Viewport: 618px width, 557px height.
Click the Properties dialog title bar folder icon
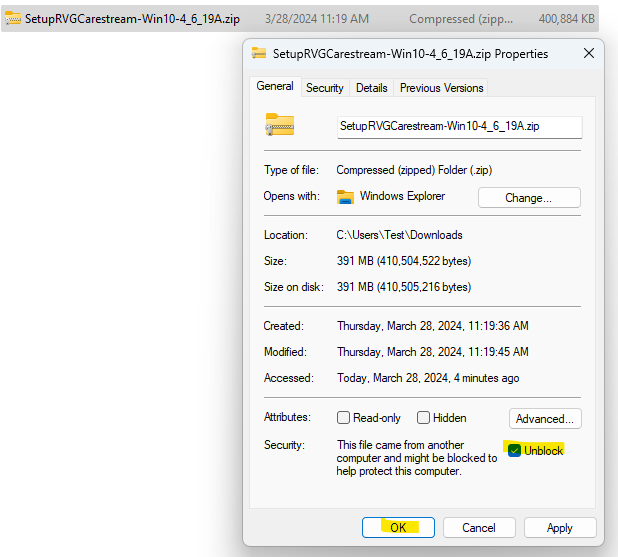(260, 53)
